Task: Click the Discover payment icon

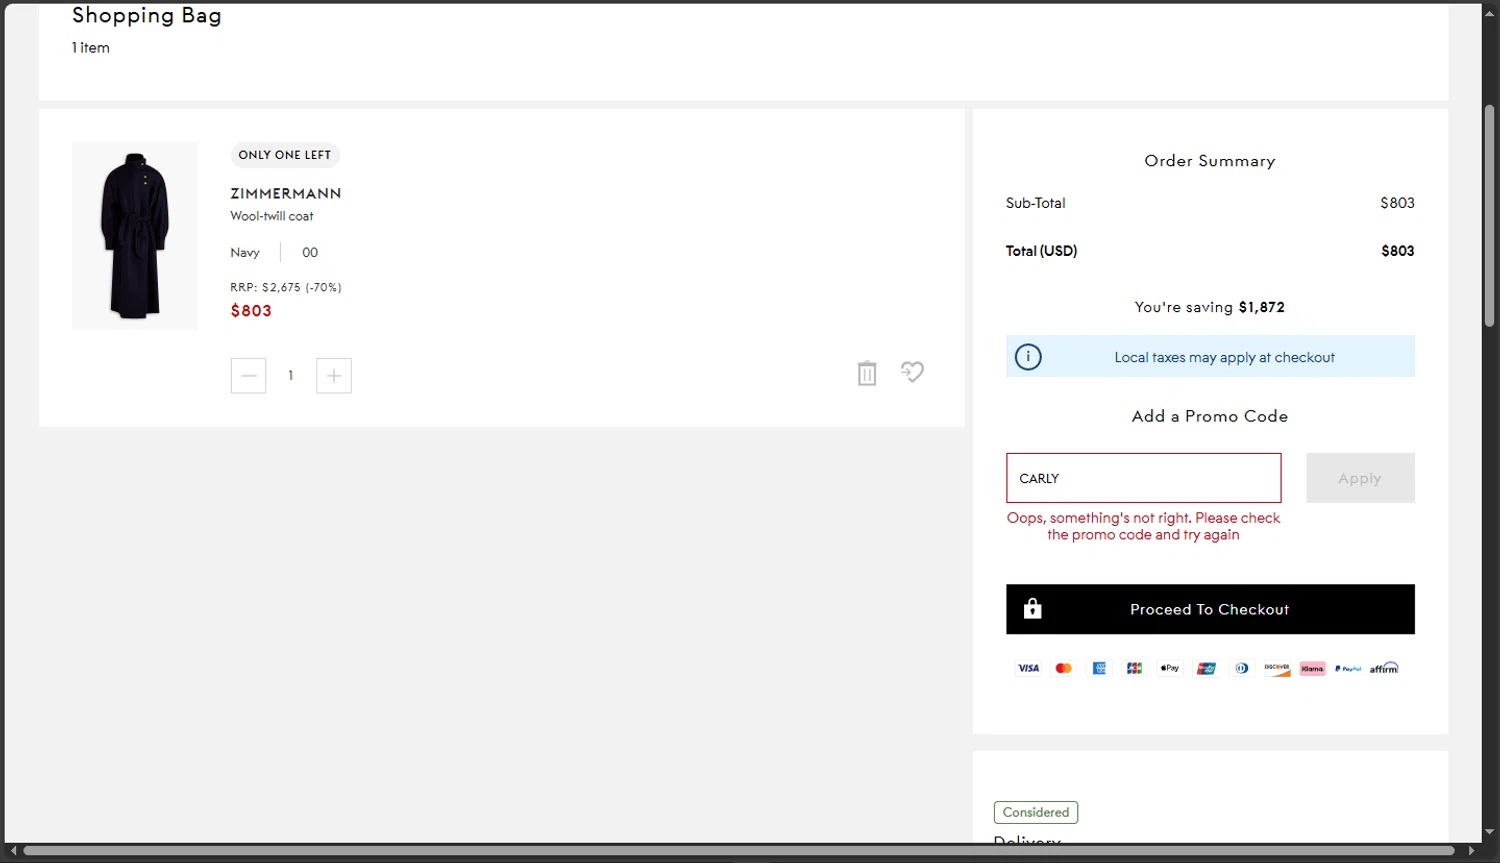Action: pyautogui.click(x=1277, y=668)
